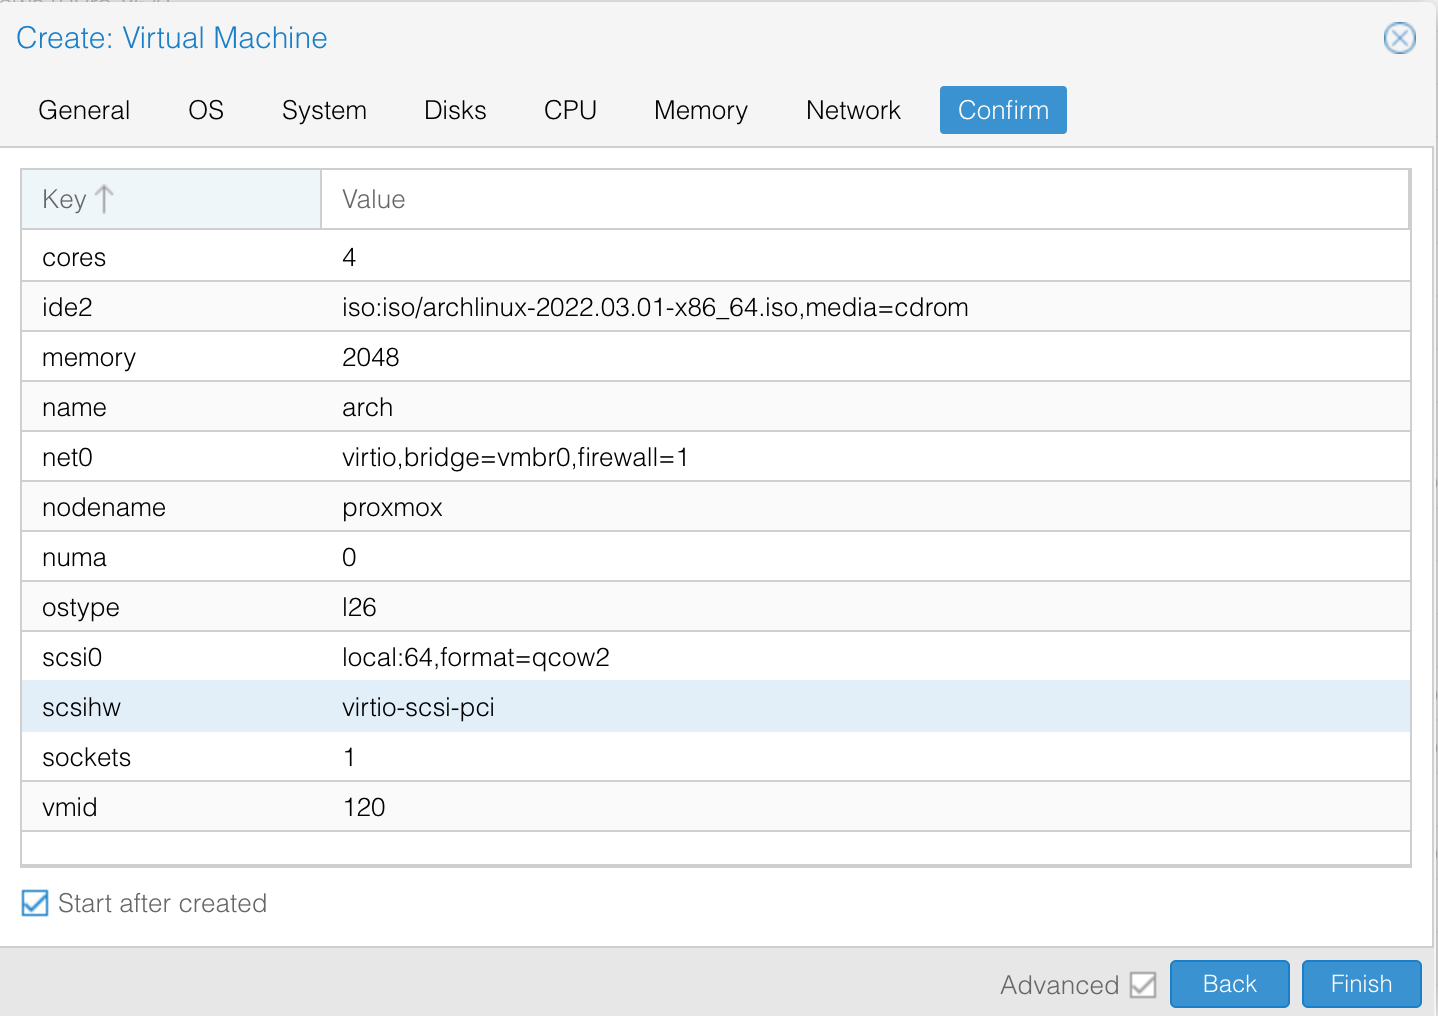This screenshot has height=1016, width=1438.
Task: Select the cores row
Action: coord(716,256)
